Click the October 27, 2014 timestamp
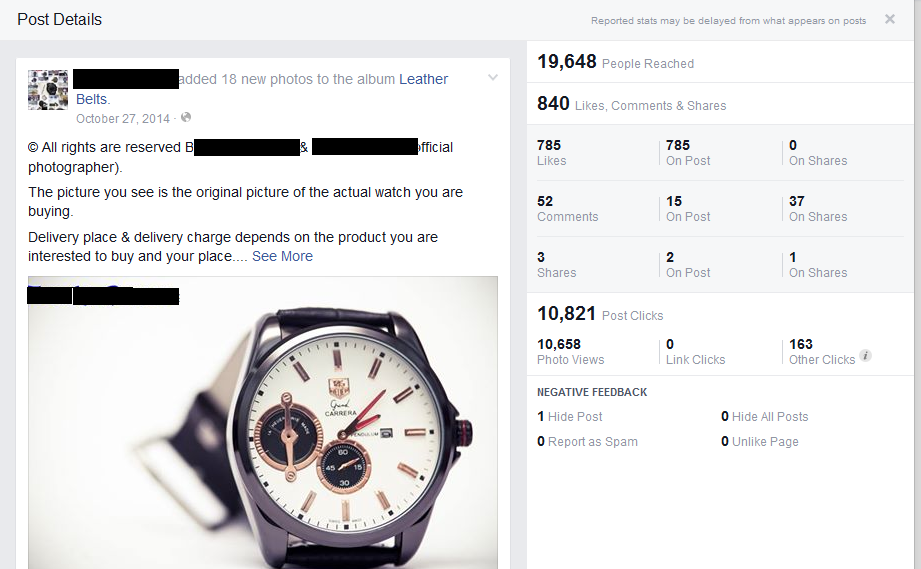Screen dimensions: 921x569 pyautogui.click(x=123, y=118)
